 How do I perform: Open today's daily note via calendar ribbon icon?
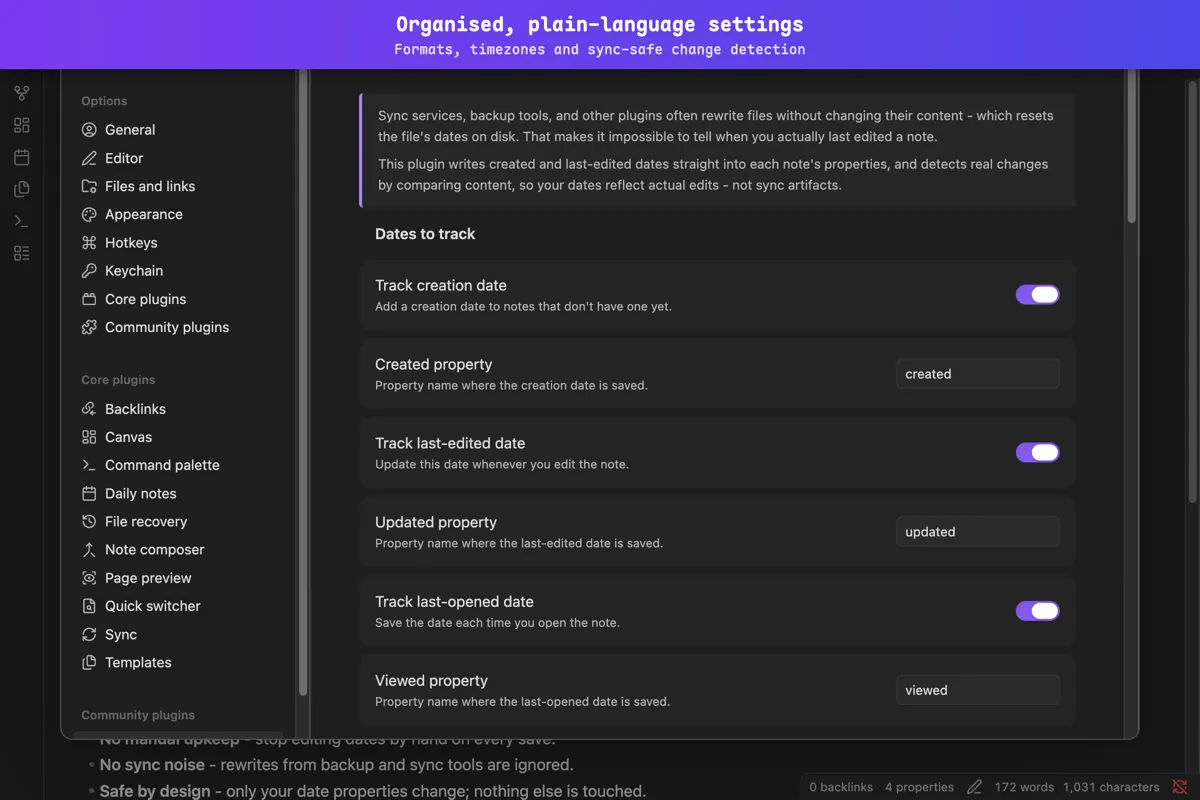[x=22, y=157]
